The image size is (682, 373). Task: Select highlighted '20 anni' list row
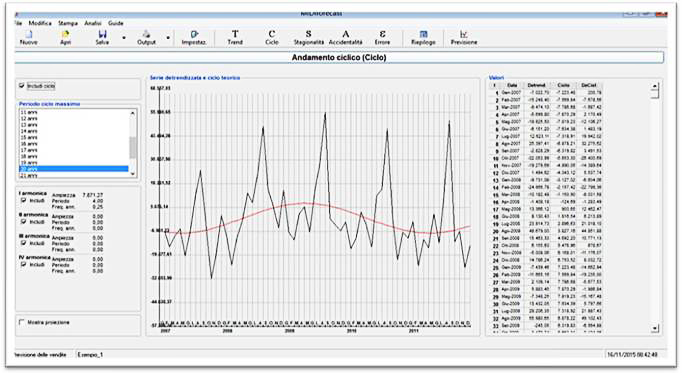[74, 169]
